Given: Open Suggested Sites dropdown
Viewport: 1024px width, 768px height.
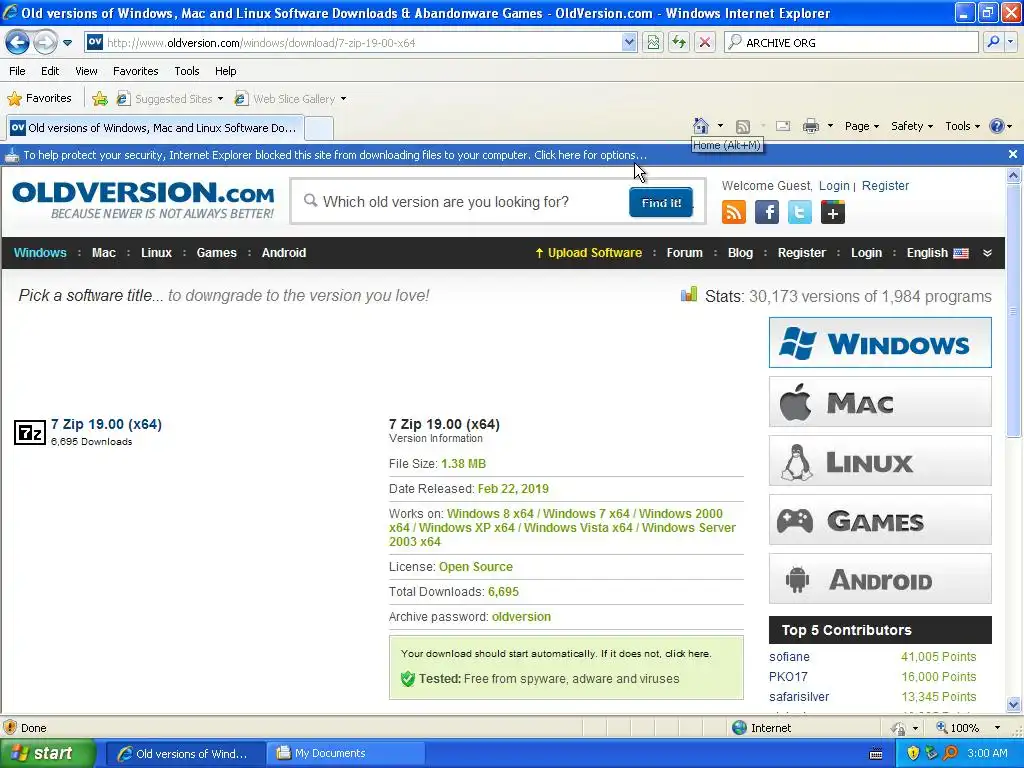Looking at the screenshot, I should tap(170, 99).
